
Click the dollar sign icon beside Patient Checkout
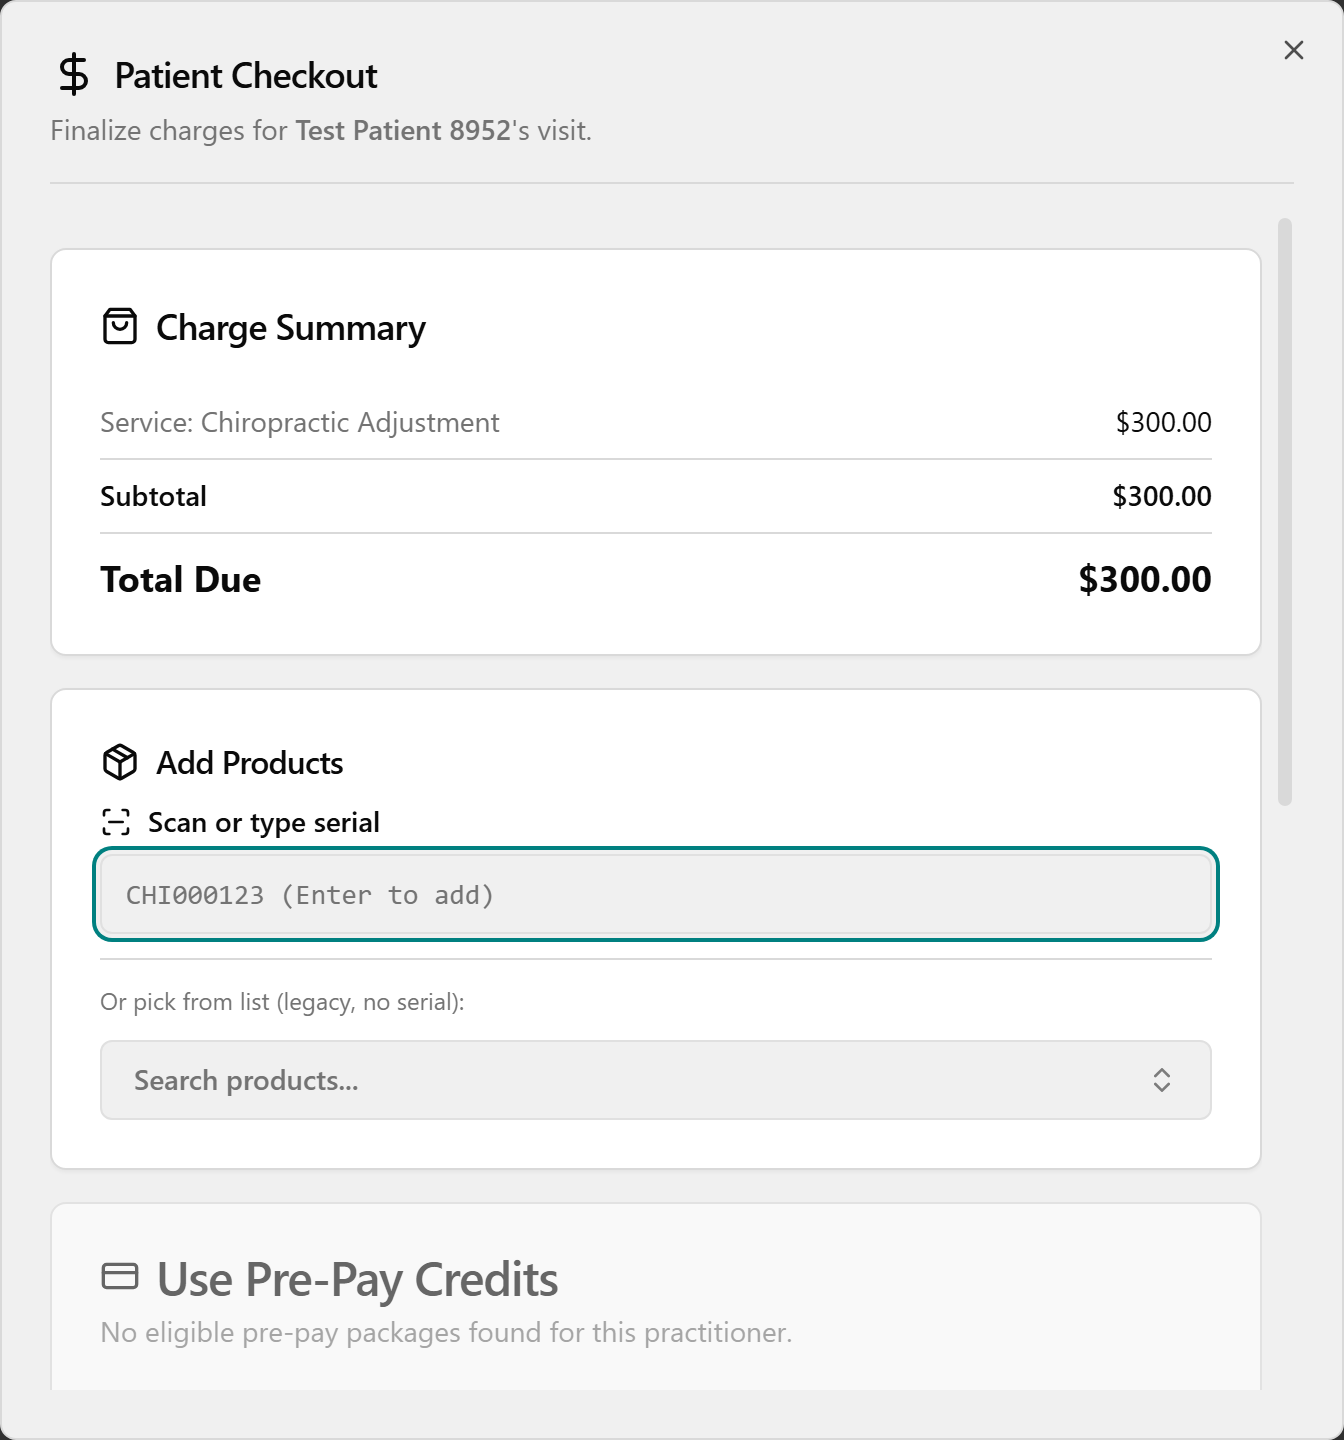coord(73,75)
